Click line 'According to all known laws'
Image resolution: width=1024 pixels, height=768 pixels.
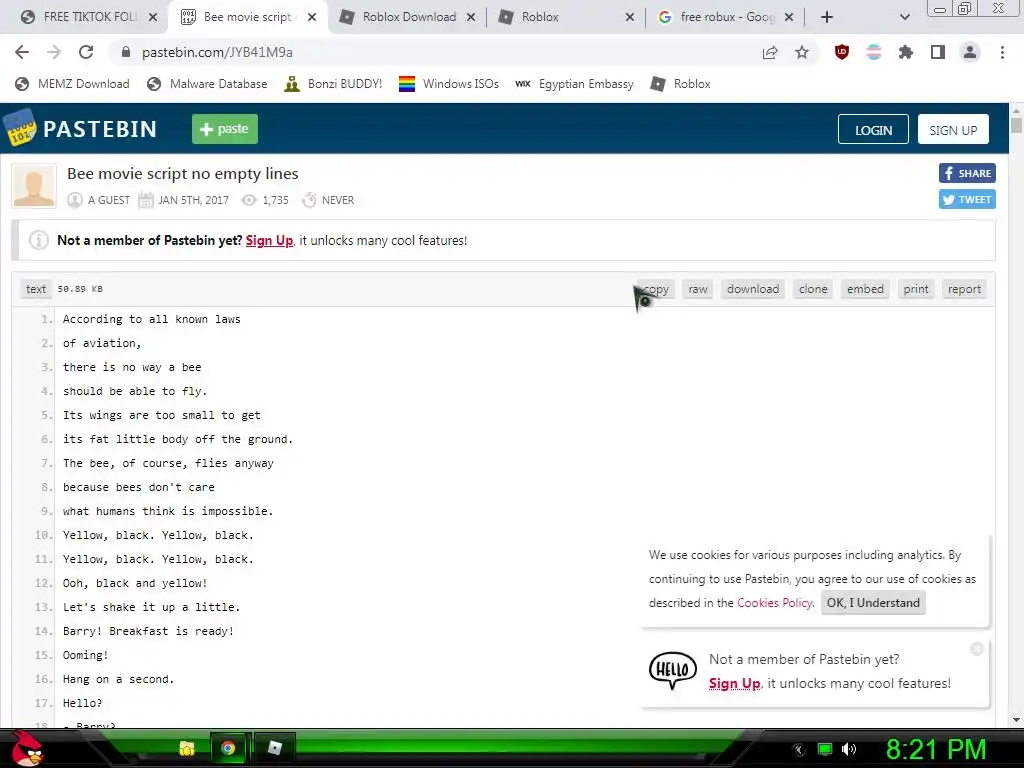(x=152, y=319)
